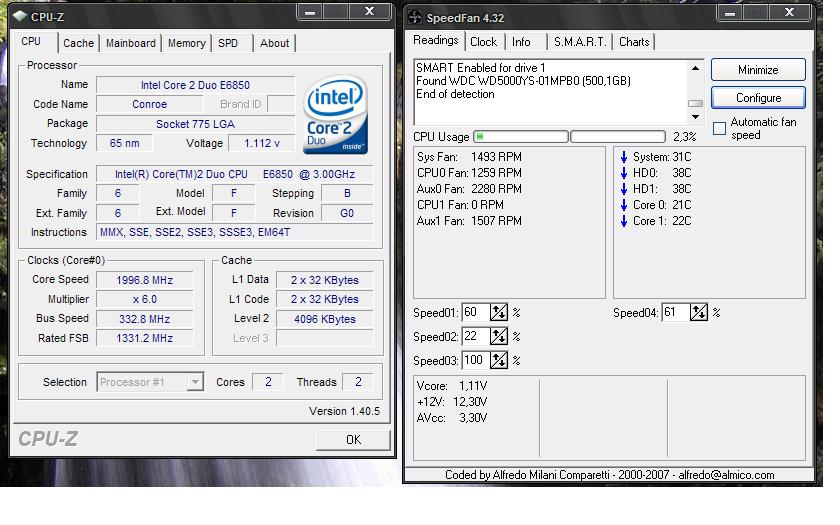Click 'Aux1 Fan: 1507 RPM' reading
840x525 pixels.
pyautogui.click(x=469, y=221)
